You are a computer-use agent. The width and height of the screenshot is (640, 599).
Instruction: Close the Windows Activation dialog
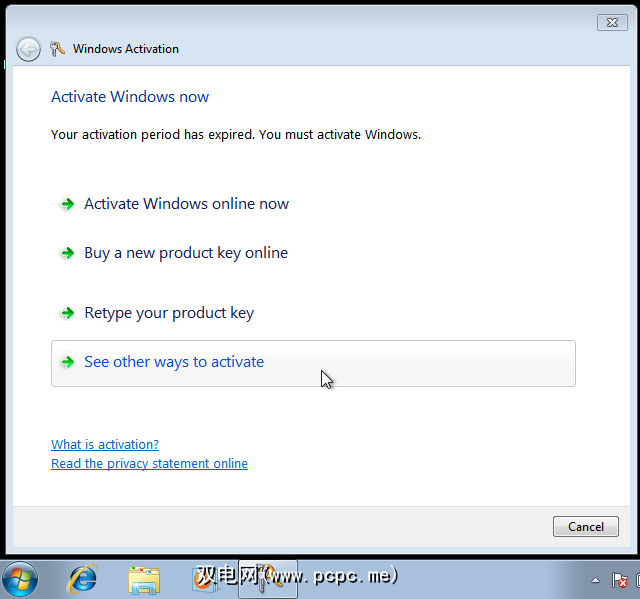(x=612, y=22)
